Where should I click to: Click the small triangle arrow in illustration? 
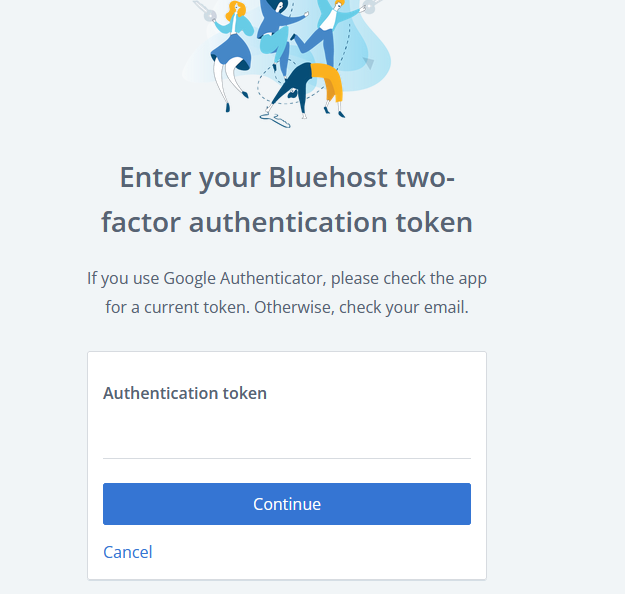click(x=368, y=64)
